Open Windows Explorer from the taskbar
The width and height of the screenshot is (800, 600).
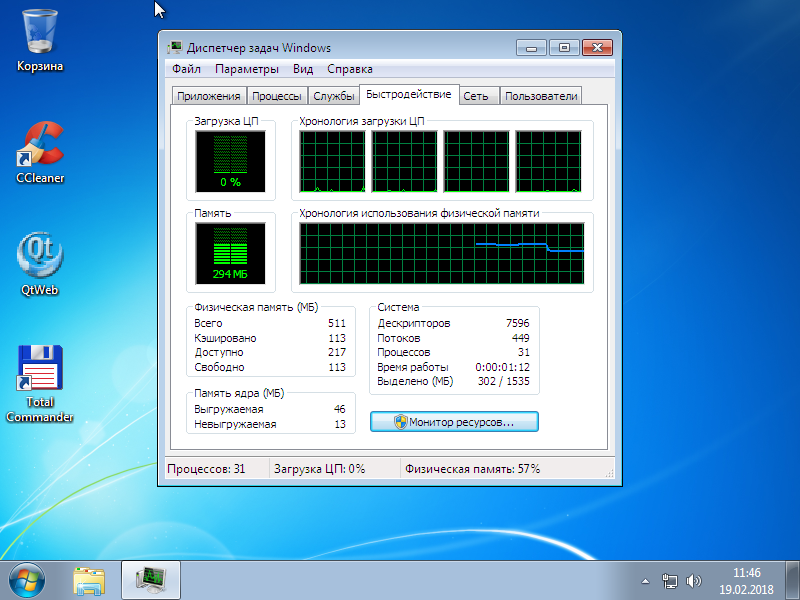pos(89,581)
